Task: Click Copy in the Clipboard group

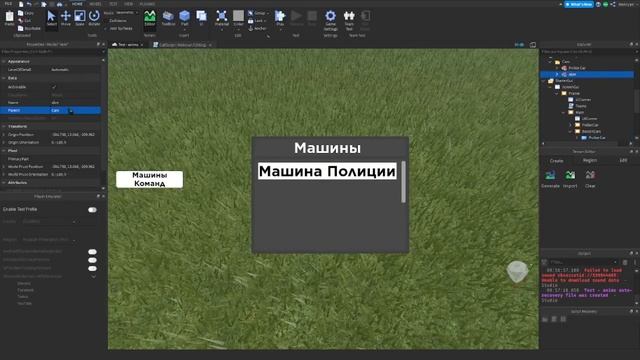Action: (x=26, y=13)
